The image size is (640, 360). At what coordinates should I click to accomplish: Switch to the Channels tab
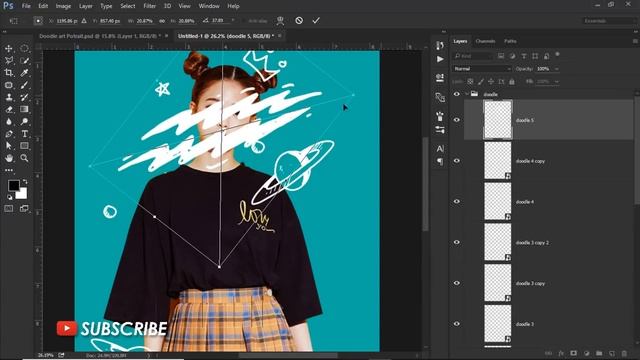click(485, 41)
